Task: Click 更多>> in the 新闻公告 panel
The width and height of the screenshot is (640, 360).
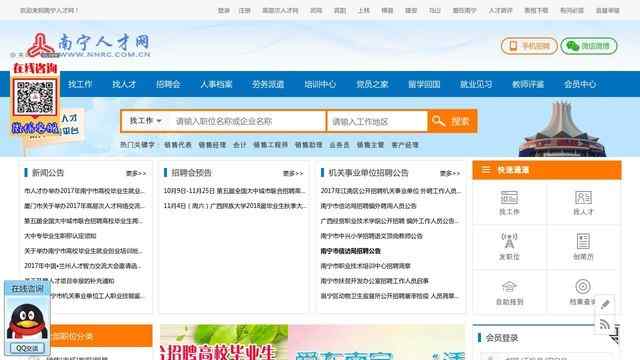Action: coord(136,173)
